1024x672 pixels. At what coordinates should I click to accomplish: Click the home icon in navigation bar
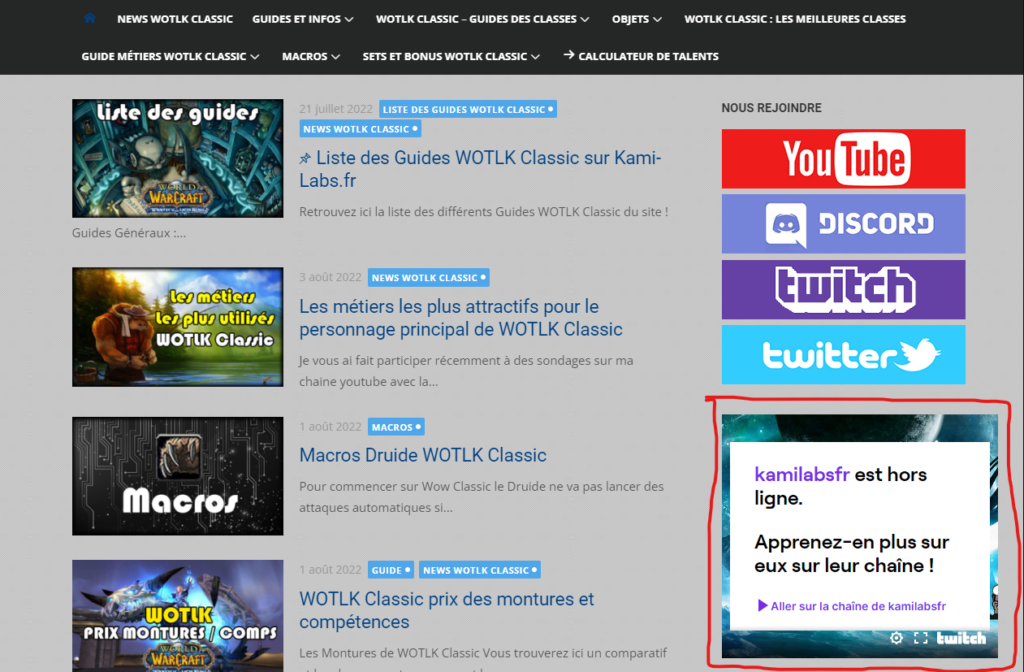90,18
